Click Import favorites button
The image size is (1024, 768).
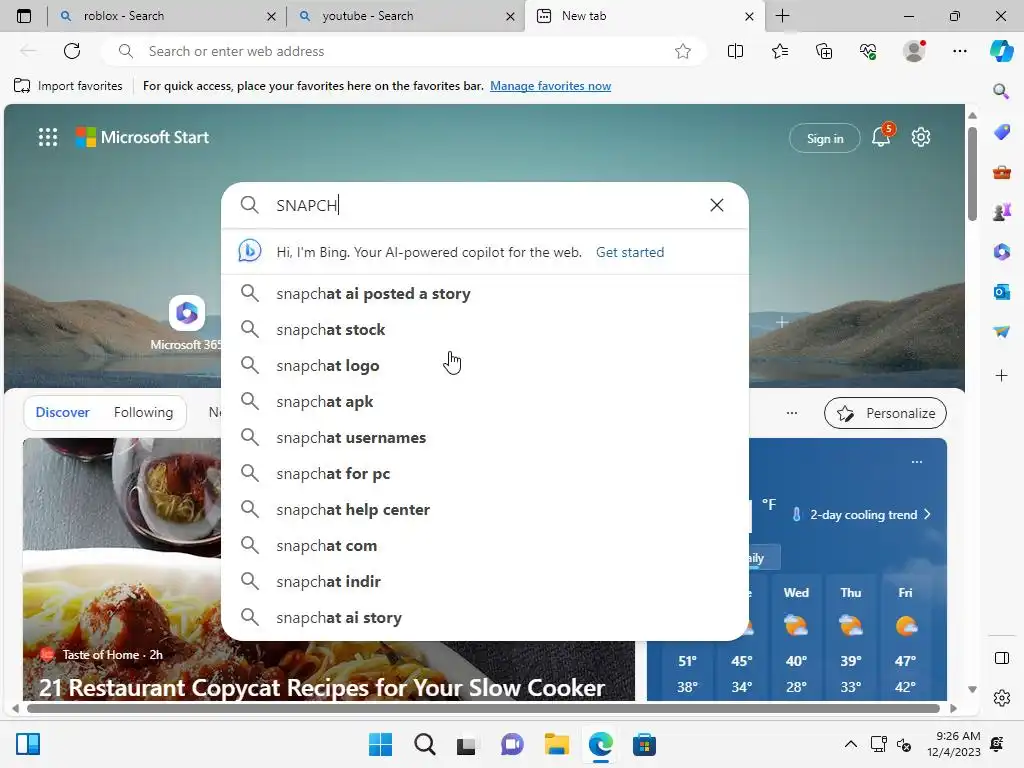point(68,86)
